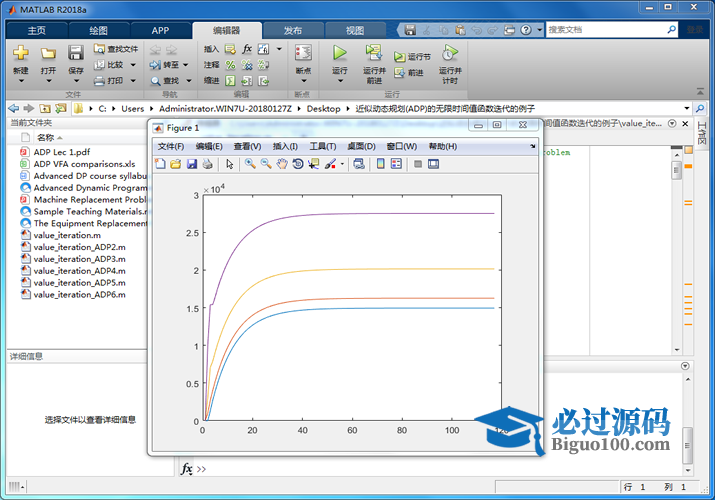Switch to the APP tab

click(160, 31)
